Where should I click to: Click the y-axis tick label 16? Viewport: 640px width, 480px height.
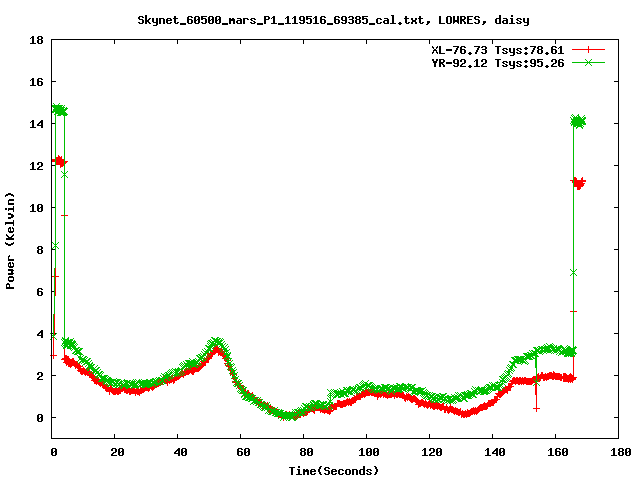36,82
